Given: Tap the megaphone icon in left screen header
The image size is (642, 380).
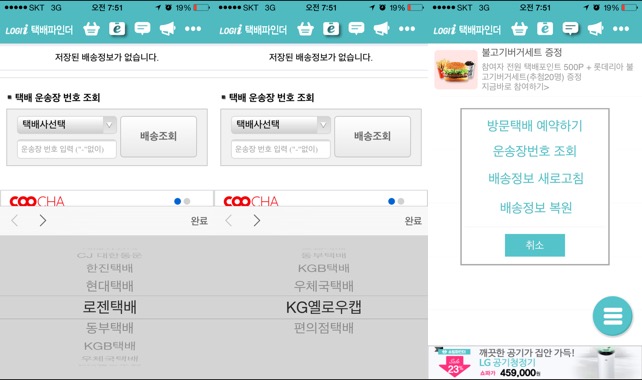Looking at the screenshot, I should (167, 29).
